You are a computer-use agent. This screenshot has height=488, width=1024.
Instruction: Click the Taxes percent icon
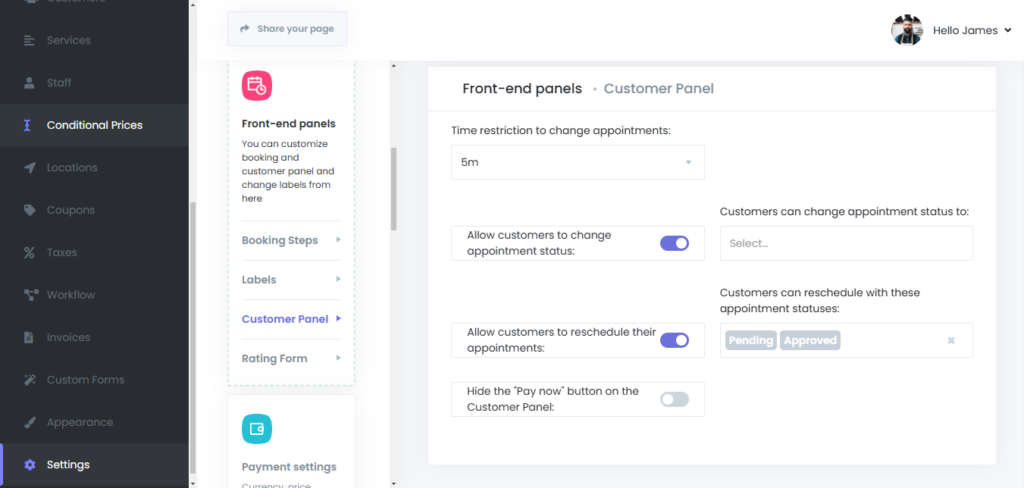tap(29, 253)
